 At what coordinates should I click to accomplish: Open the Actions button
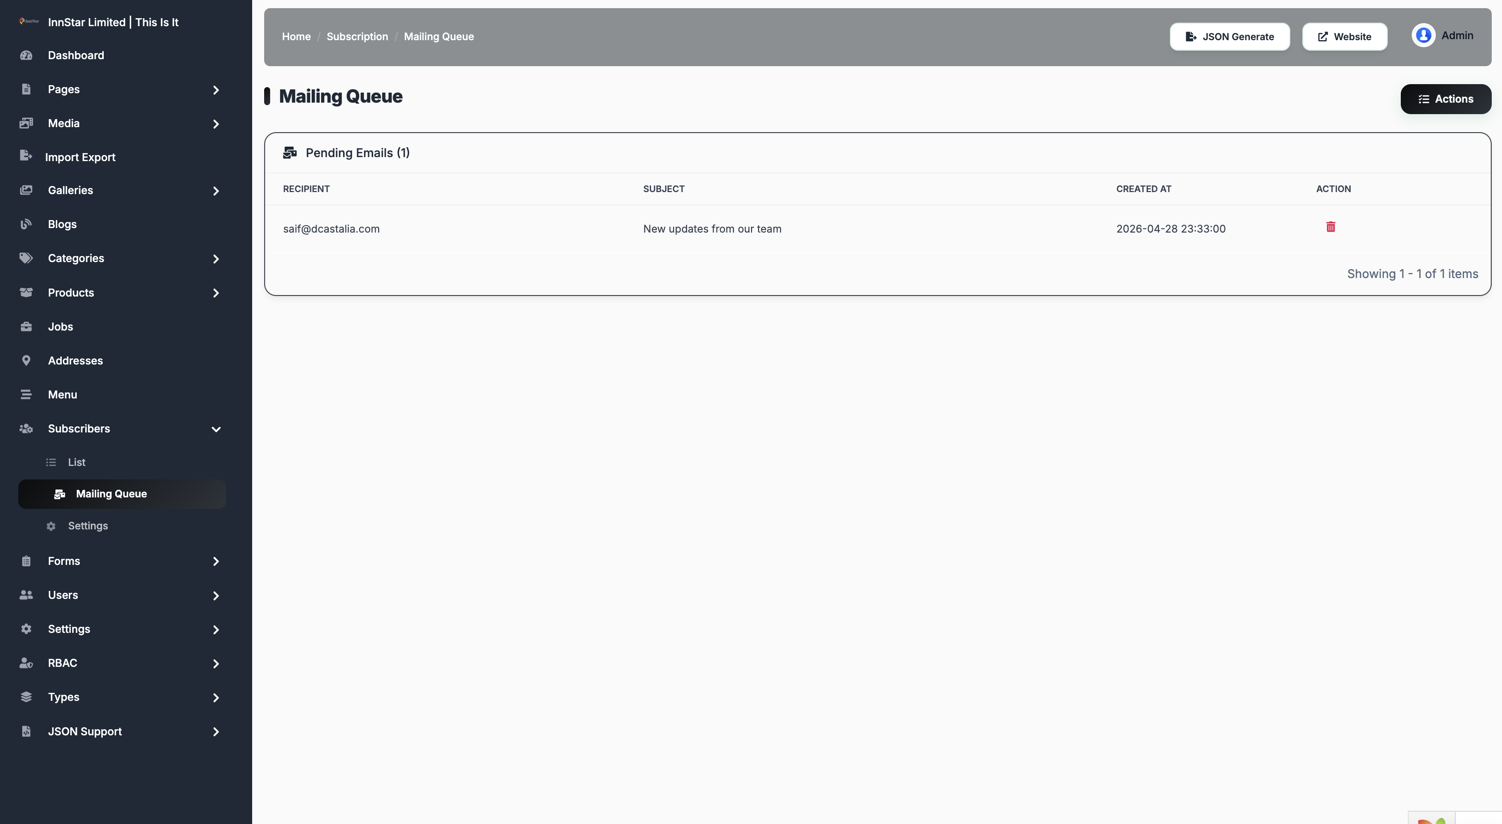(x=1445, y=99)
